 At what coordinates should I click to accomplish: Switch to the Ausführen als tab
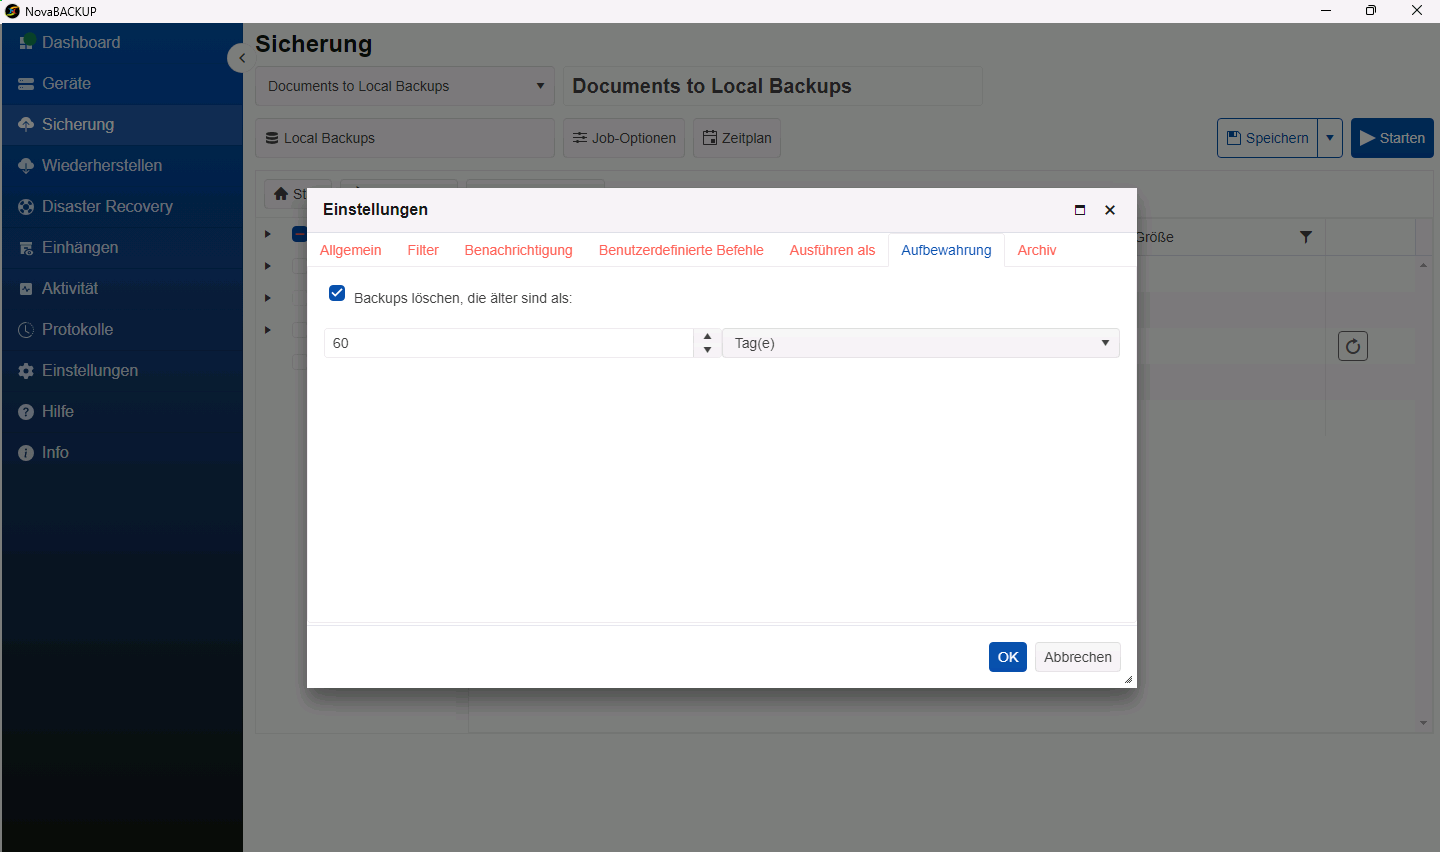click(832, 250)
